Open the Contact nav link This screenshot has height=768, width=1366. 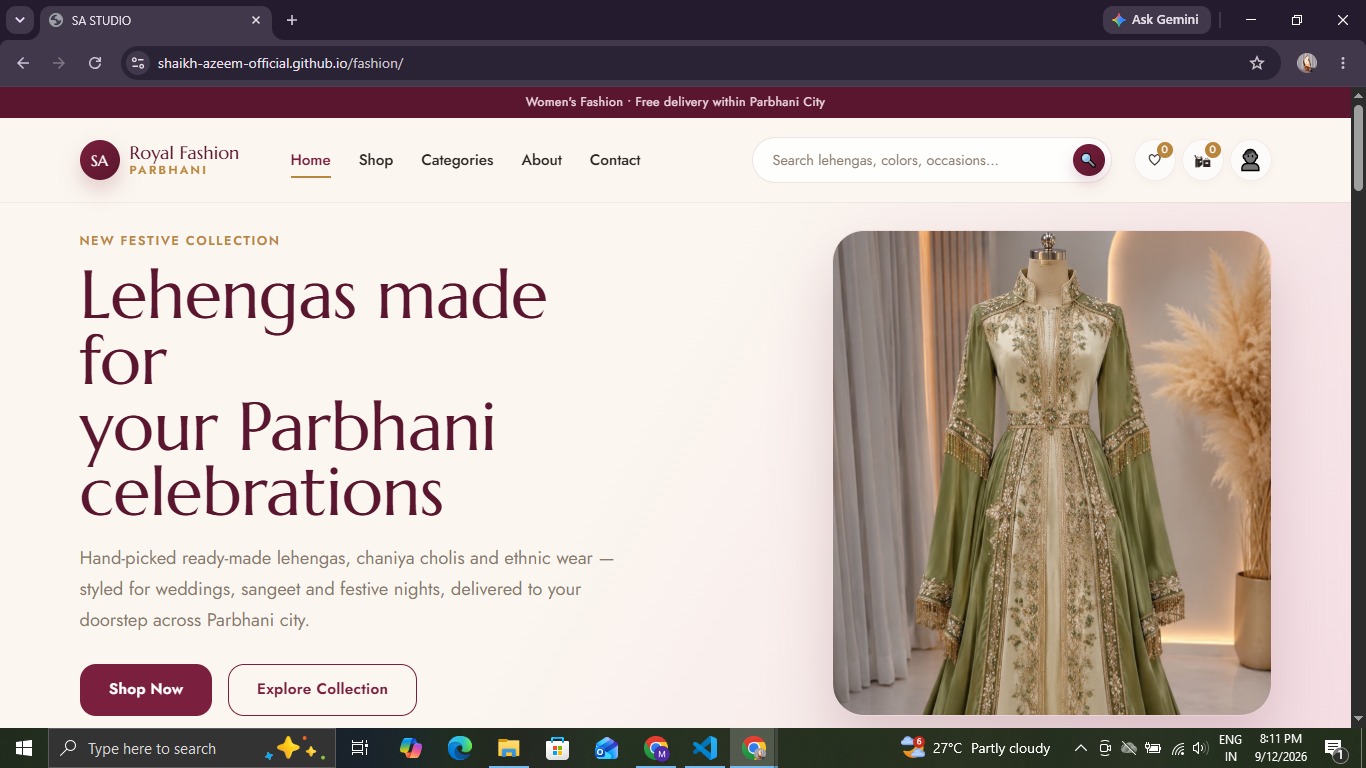(615, 160)
